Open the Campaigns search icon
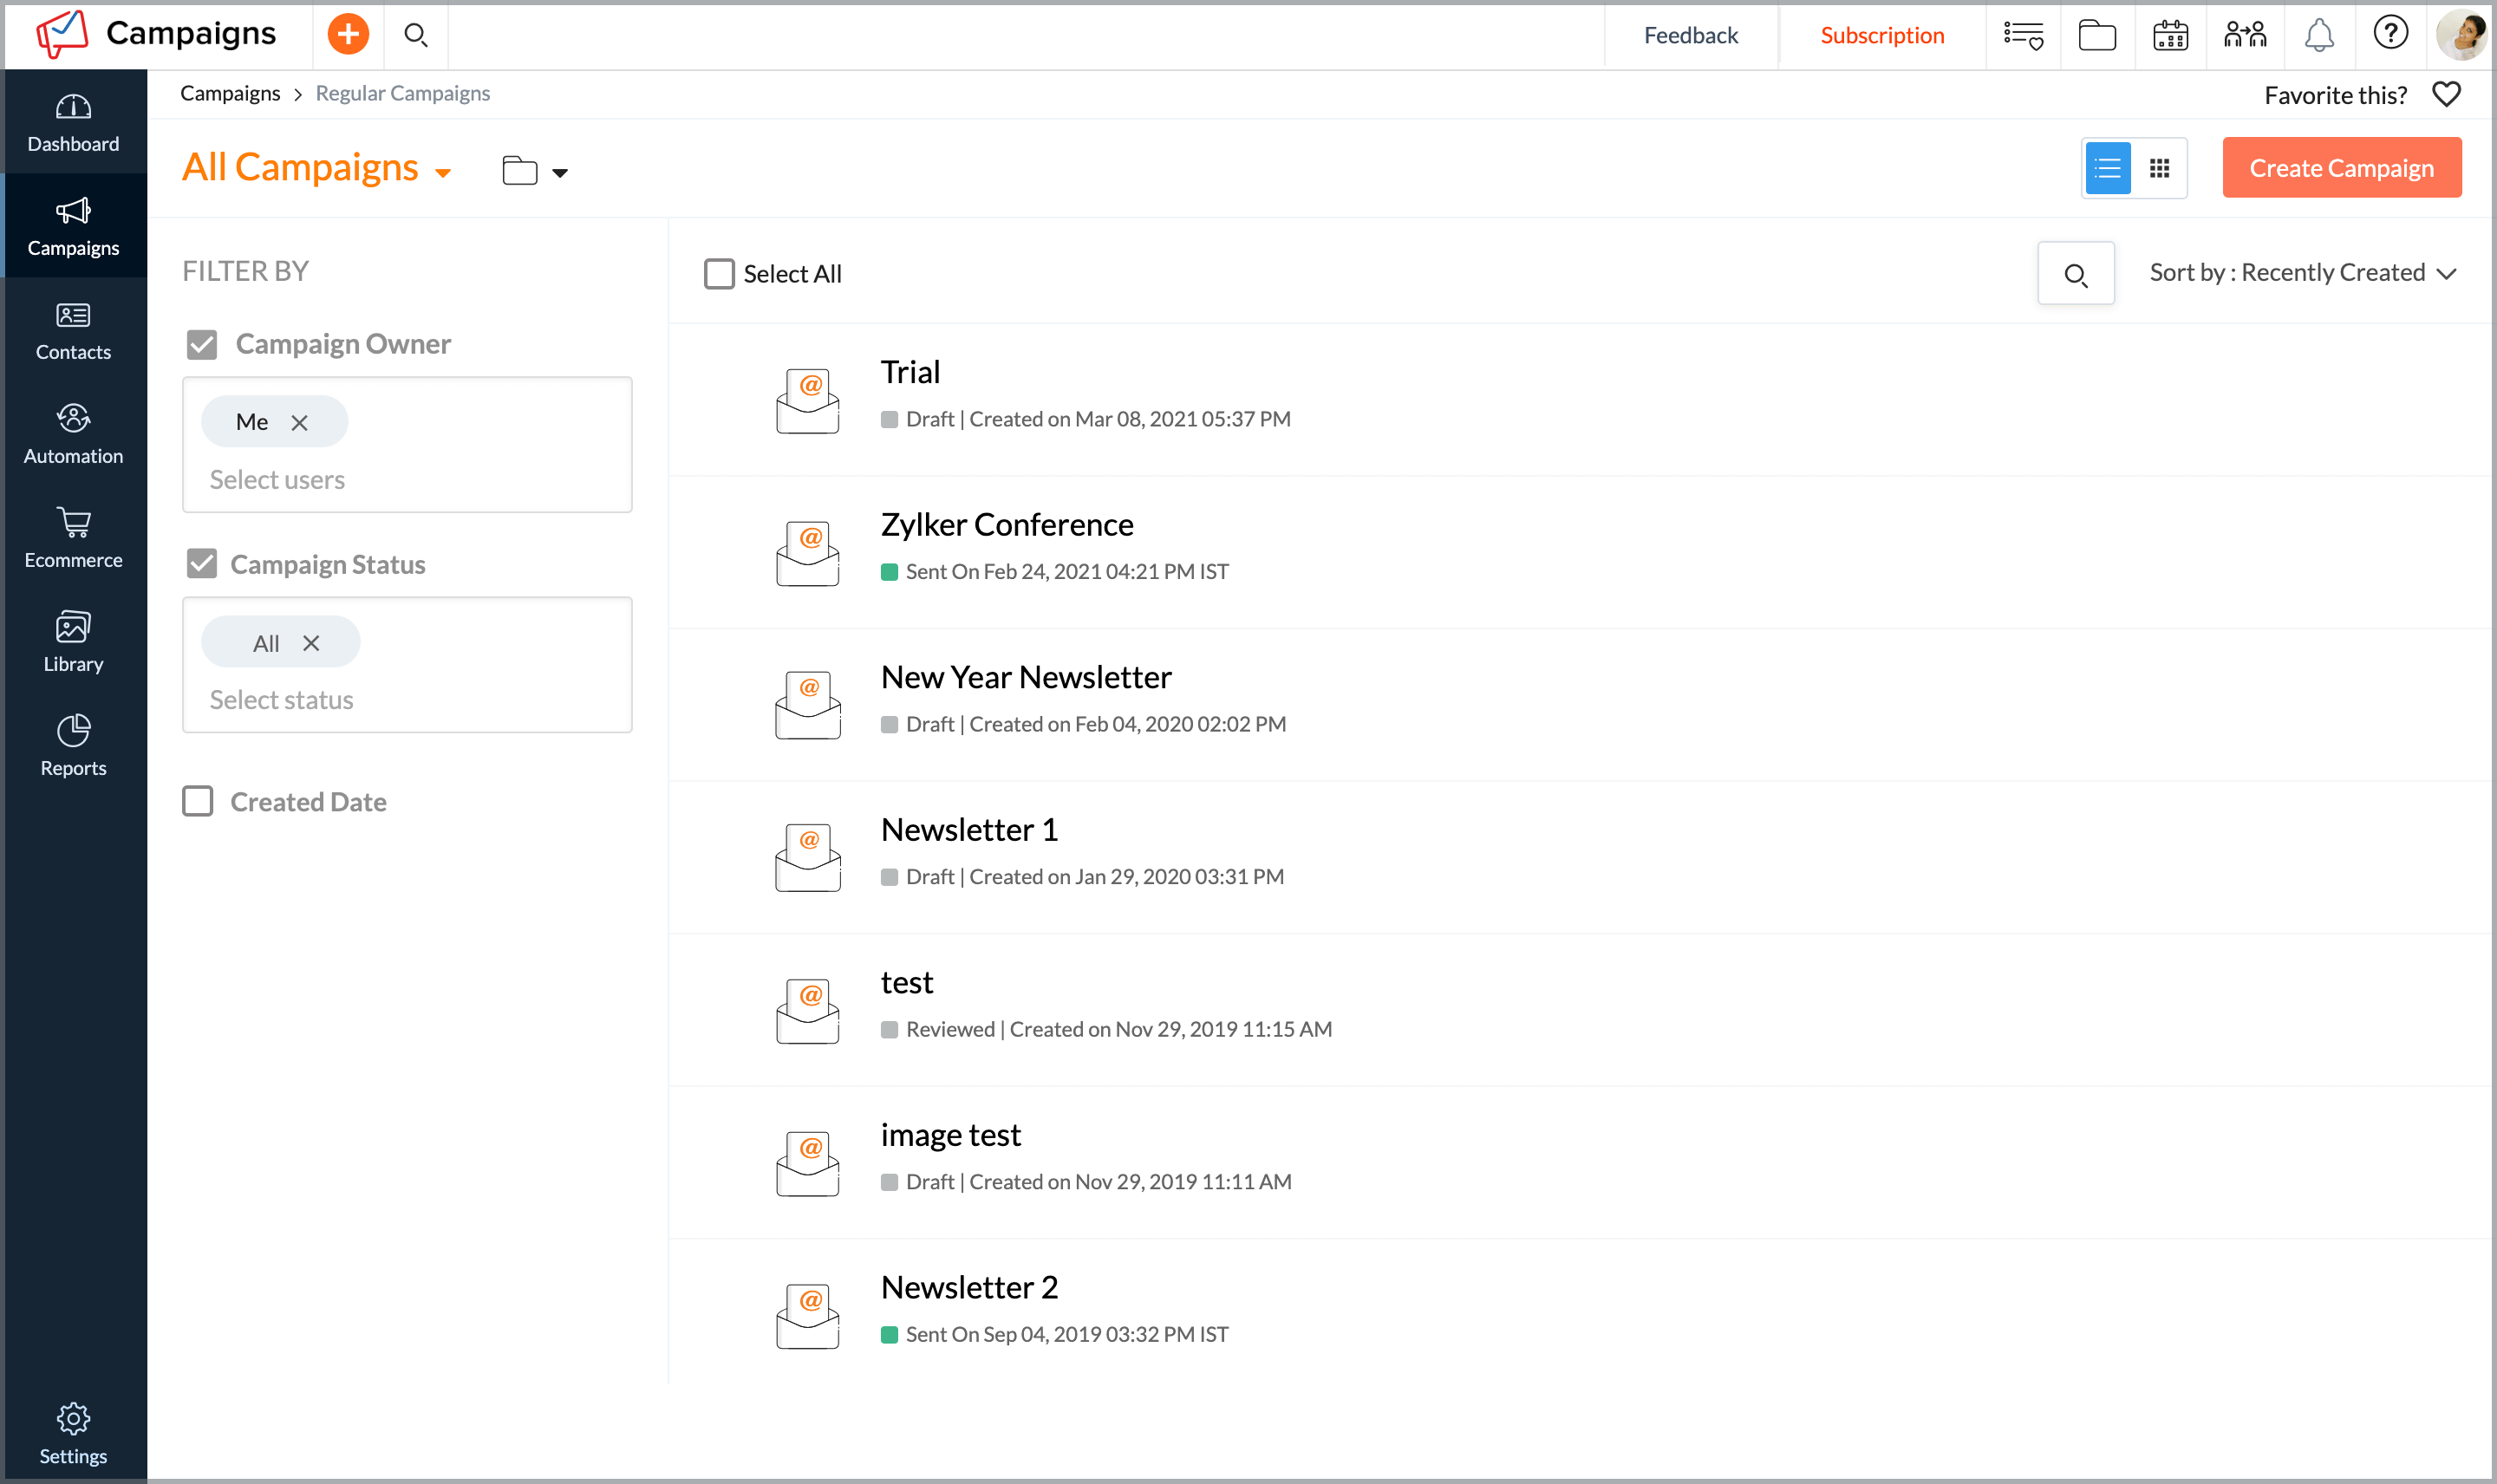The image size is (2497, 1484). (x=417, y=34)
